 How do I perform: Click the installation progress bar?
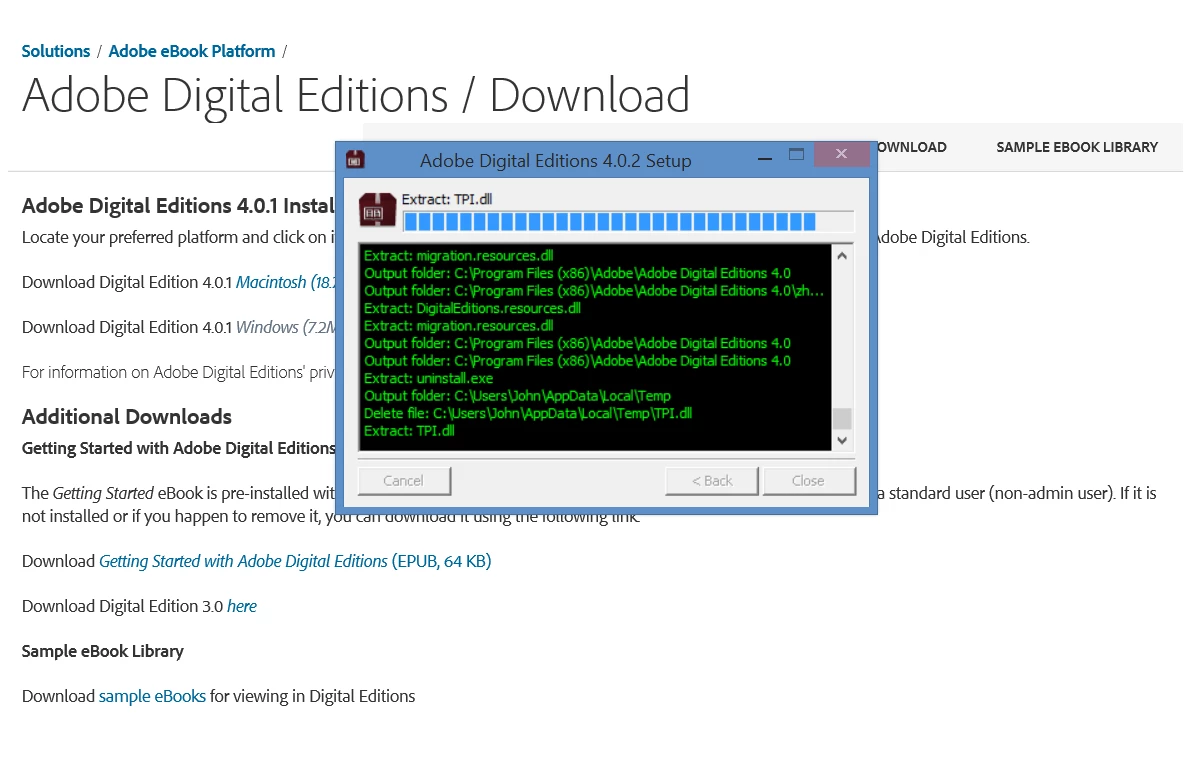pyautogui.click(x=628, y=222)
